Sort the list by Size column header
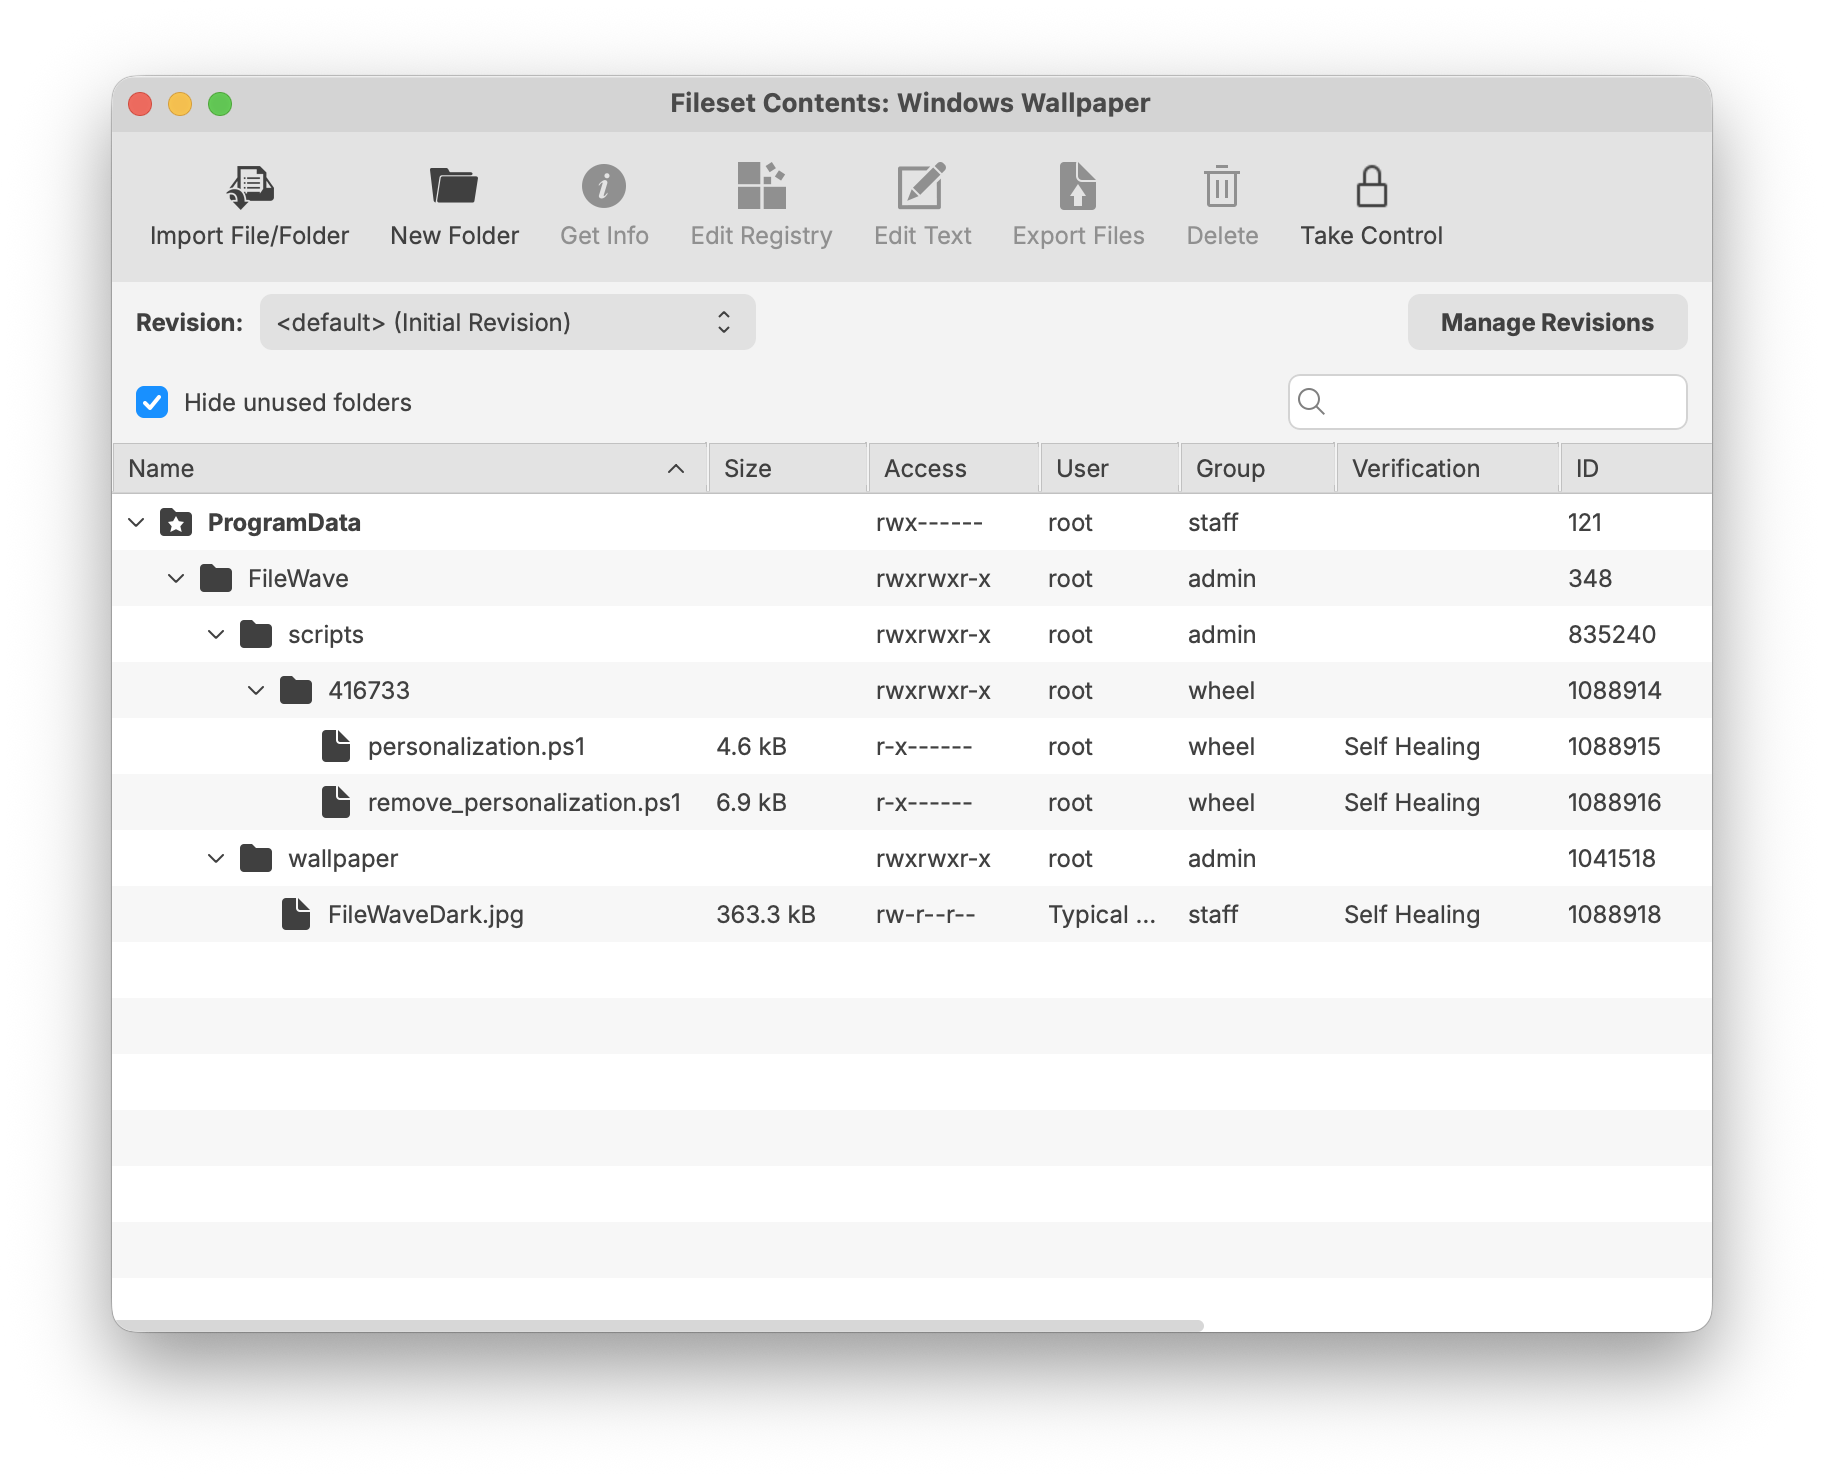The height and width of the screenshot is (1480, 1824). pyautogui.click(x=786, y=468)
